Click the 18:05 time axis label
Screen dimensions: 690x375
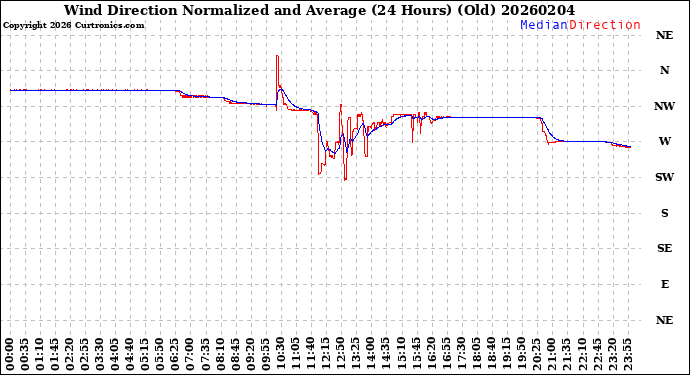coord(477,354)
